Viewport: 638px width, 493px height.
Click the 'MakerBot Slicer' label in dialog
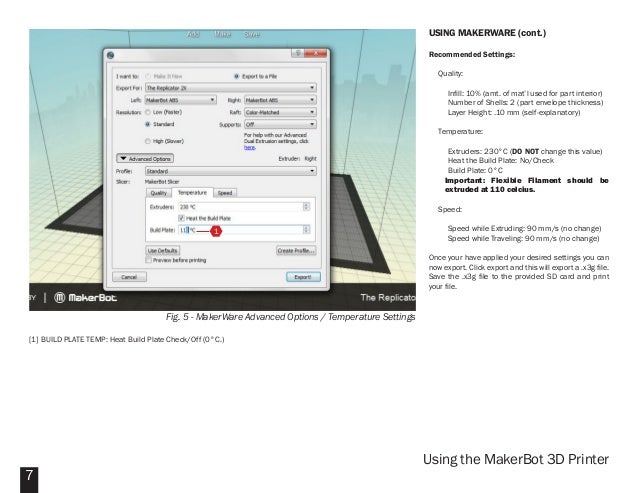point(162,182)
